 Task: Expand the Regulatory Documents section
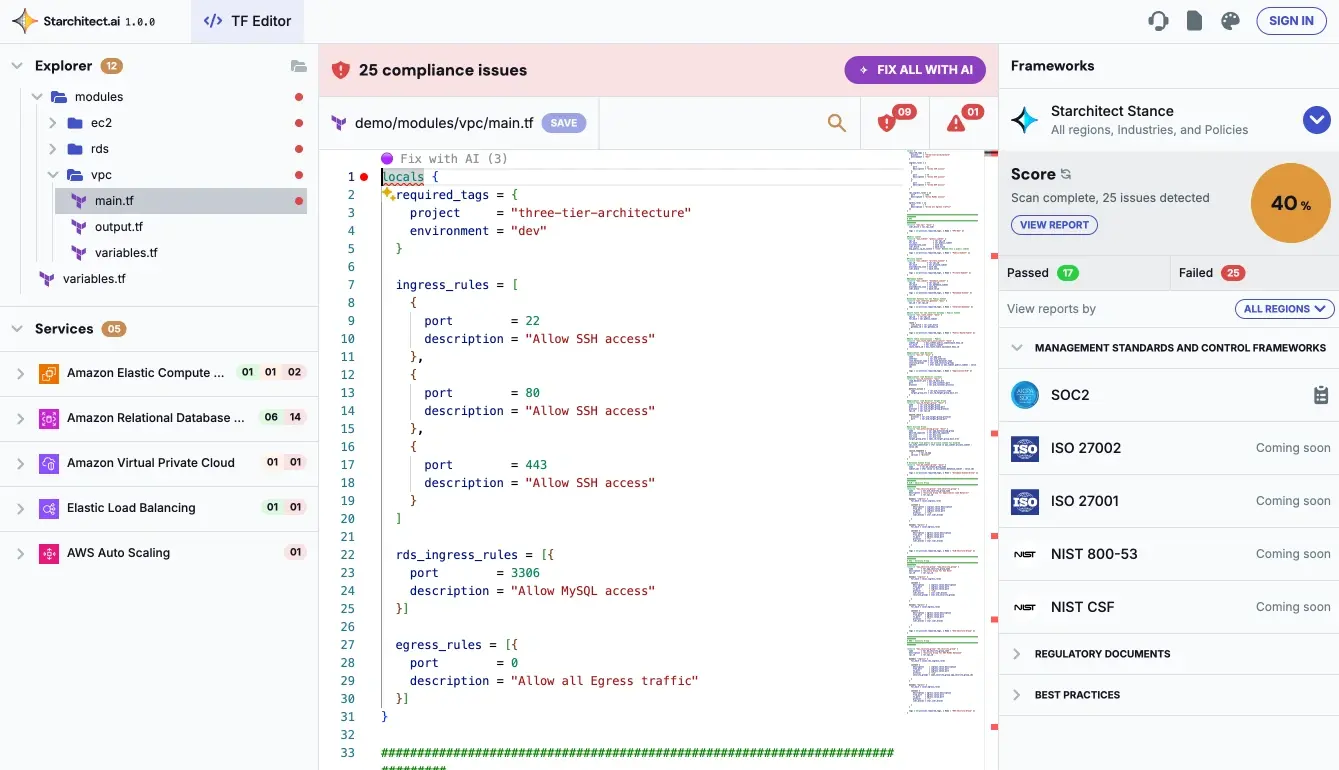1017,654
